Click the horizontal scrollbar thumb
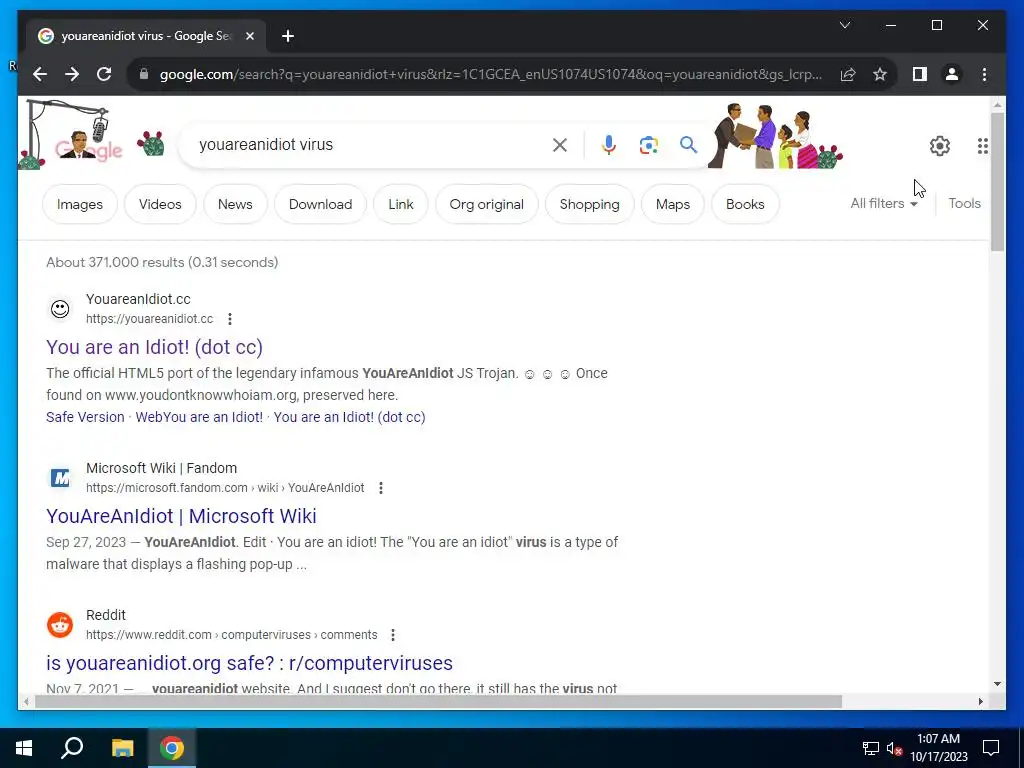This screenshot has height=768, width=1024. click(x=438, y=702)
